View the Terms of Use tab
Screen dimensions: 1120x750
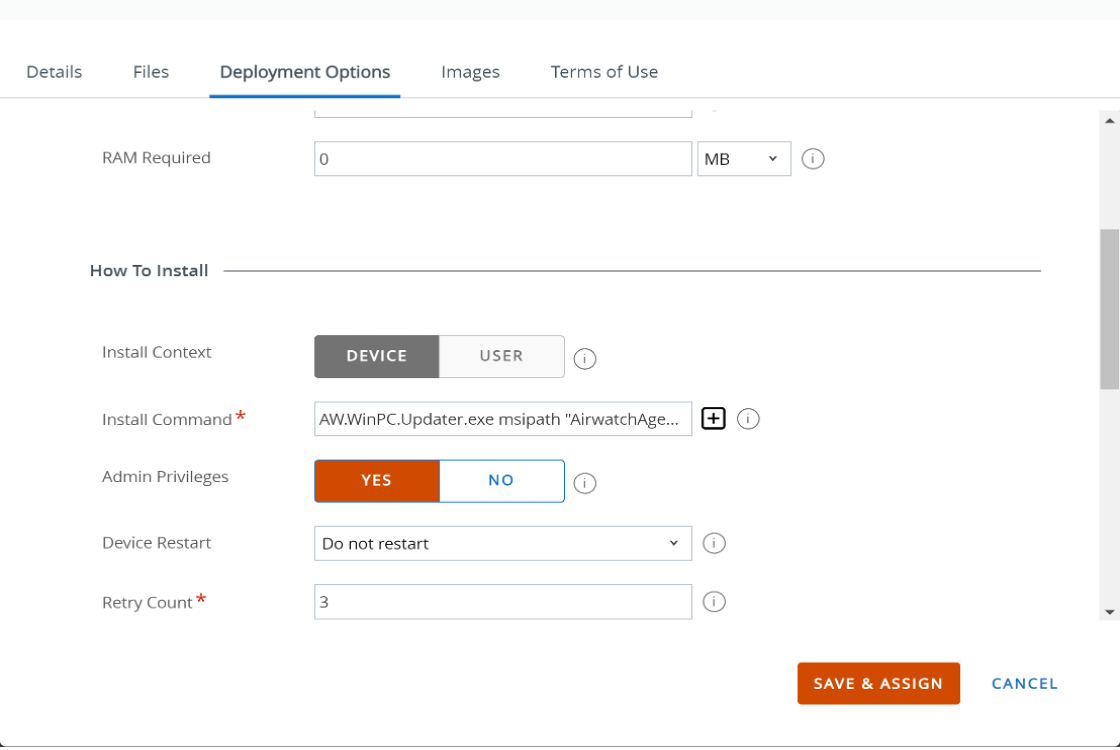coord(604,72)
